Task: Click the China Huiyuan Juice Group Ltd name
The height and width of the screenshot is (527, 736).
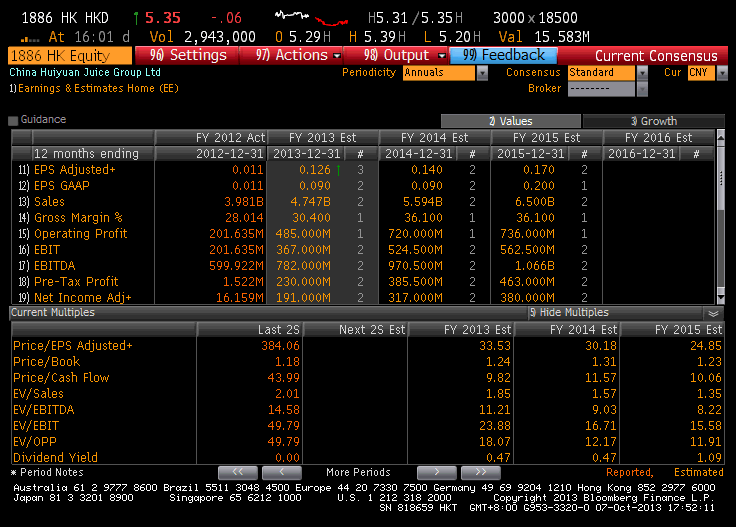Action: 85,72
